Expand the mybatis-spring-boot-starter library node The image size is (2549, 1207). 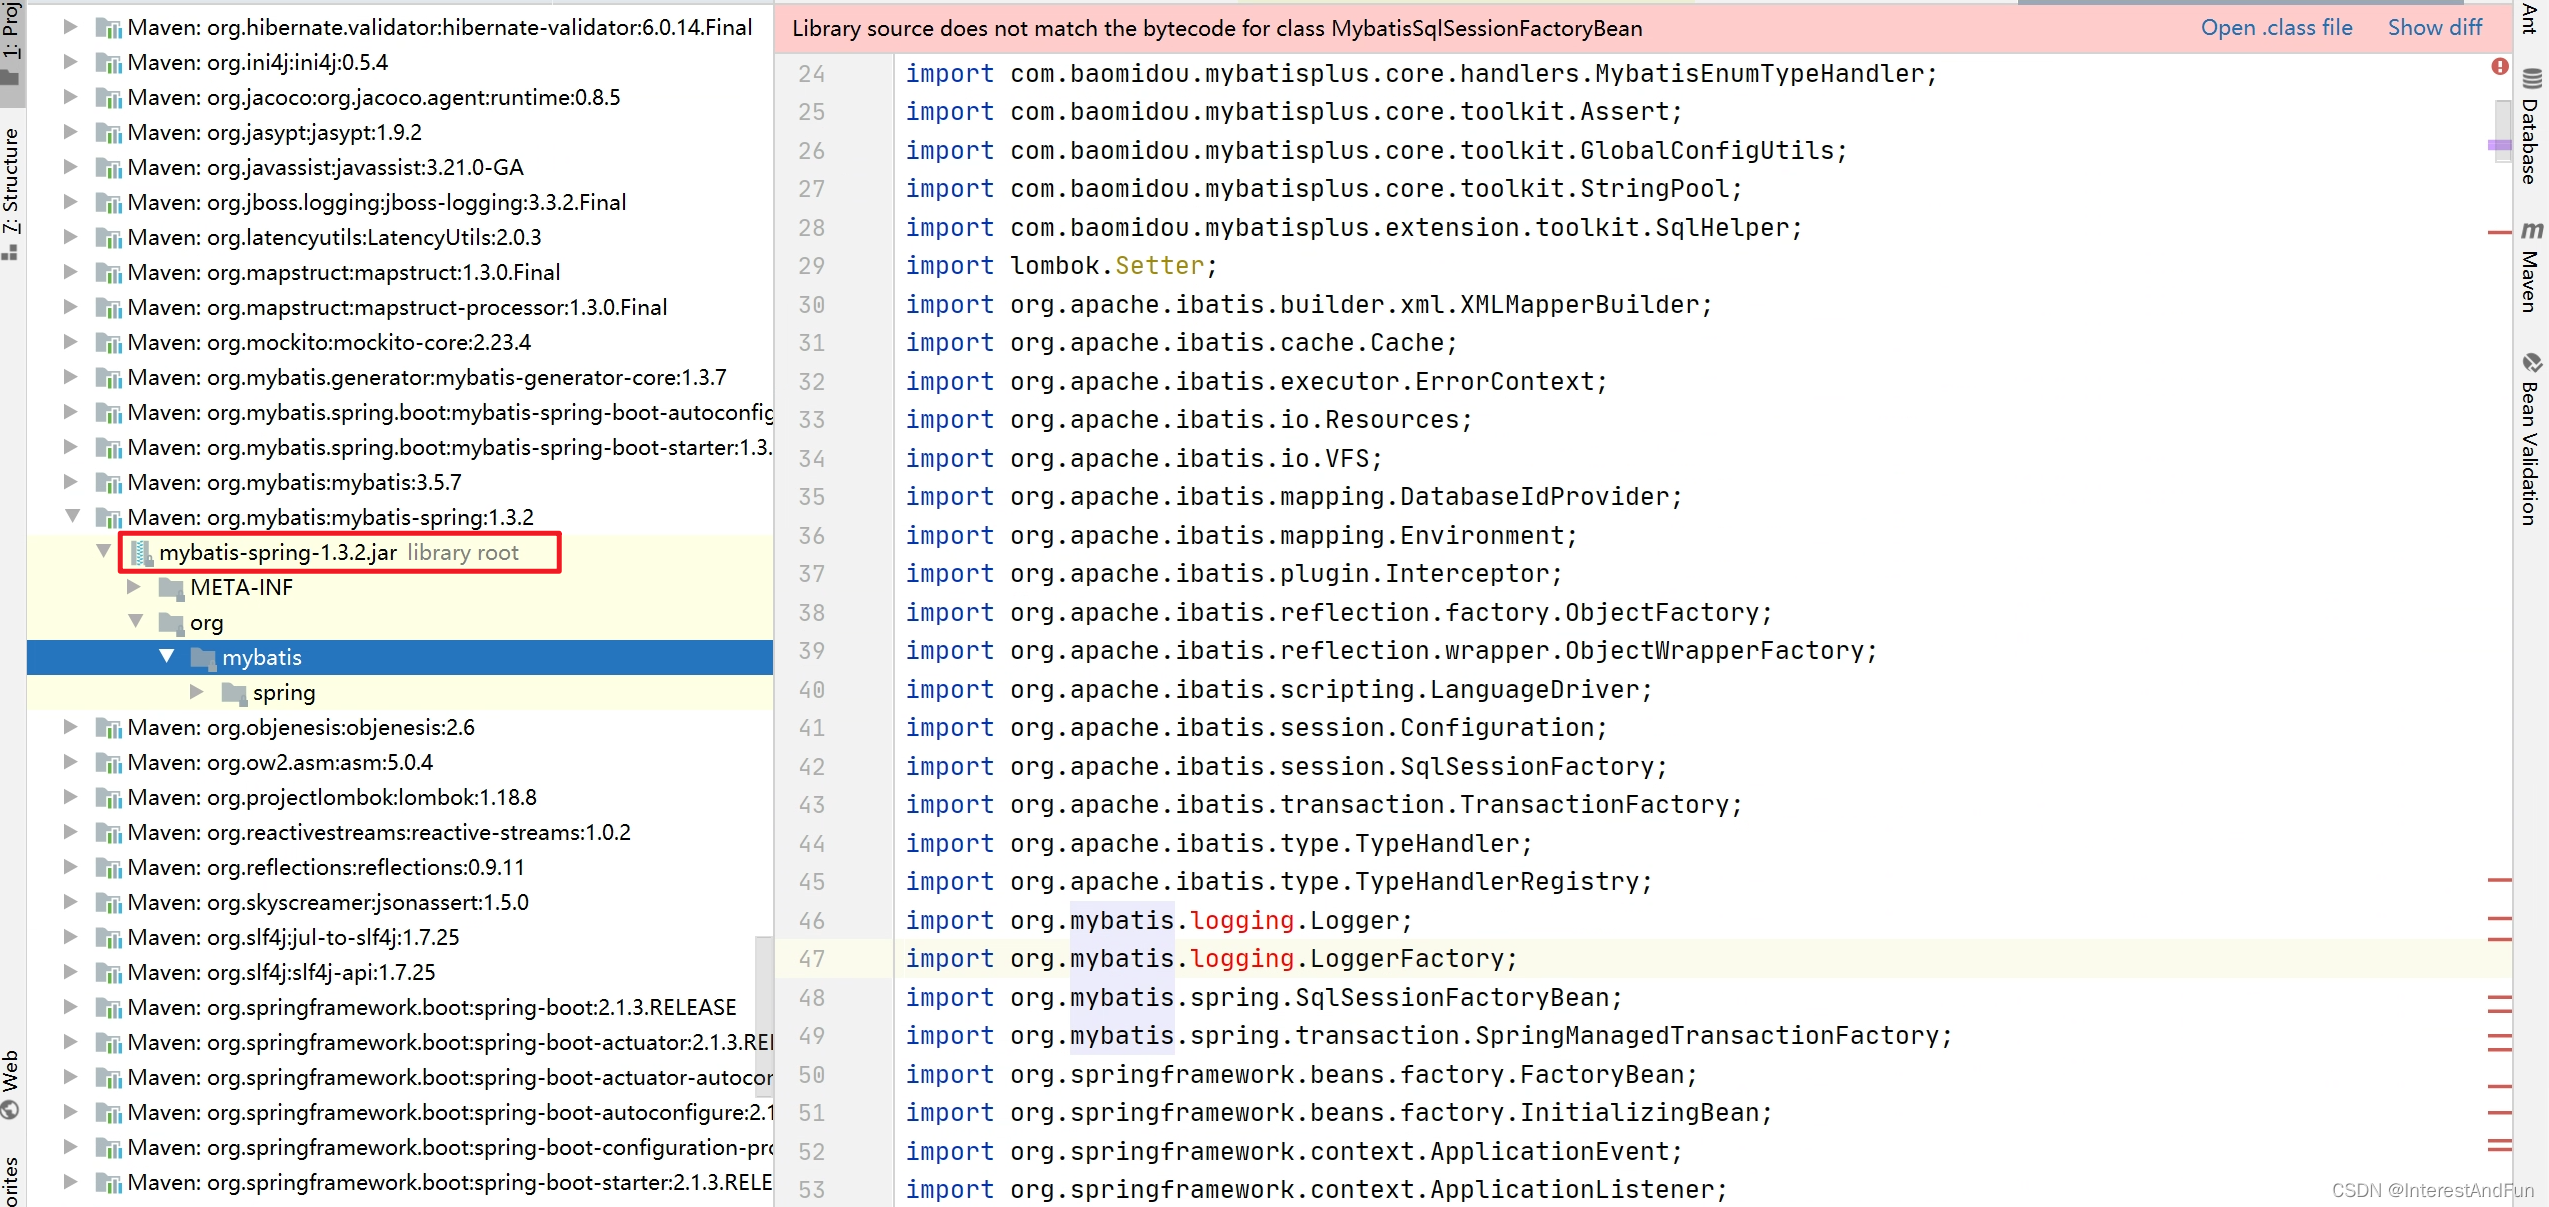click(71, 447)
